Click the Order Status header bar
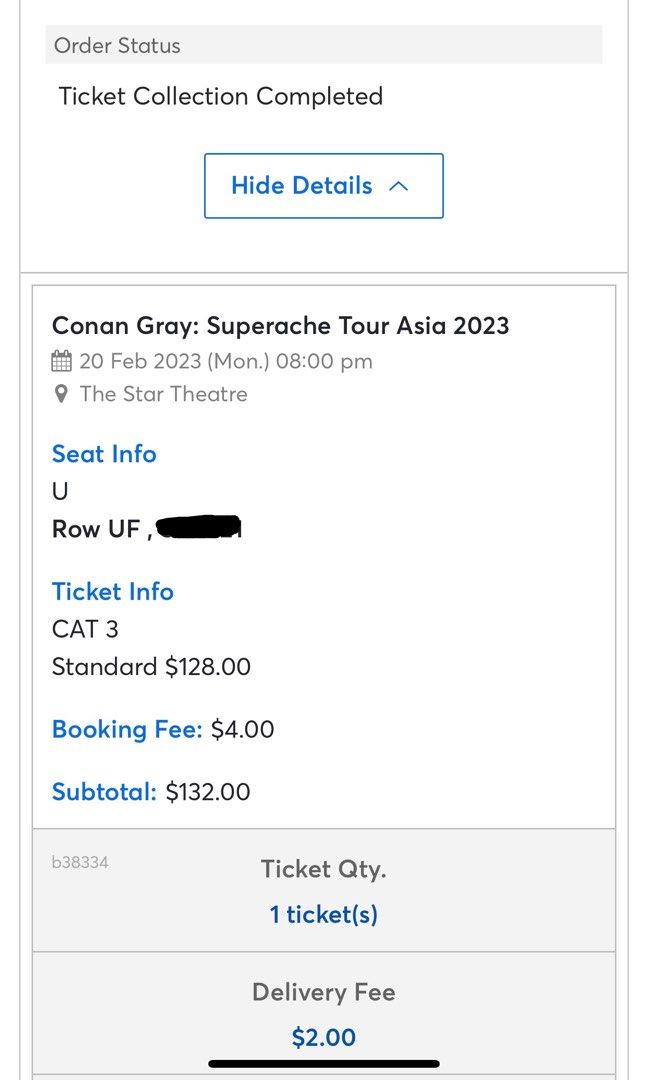648x1080 pixels. point(324,45)
